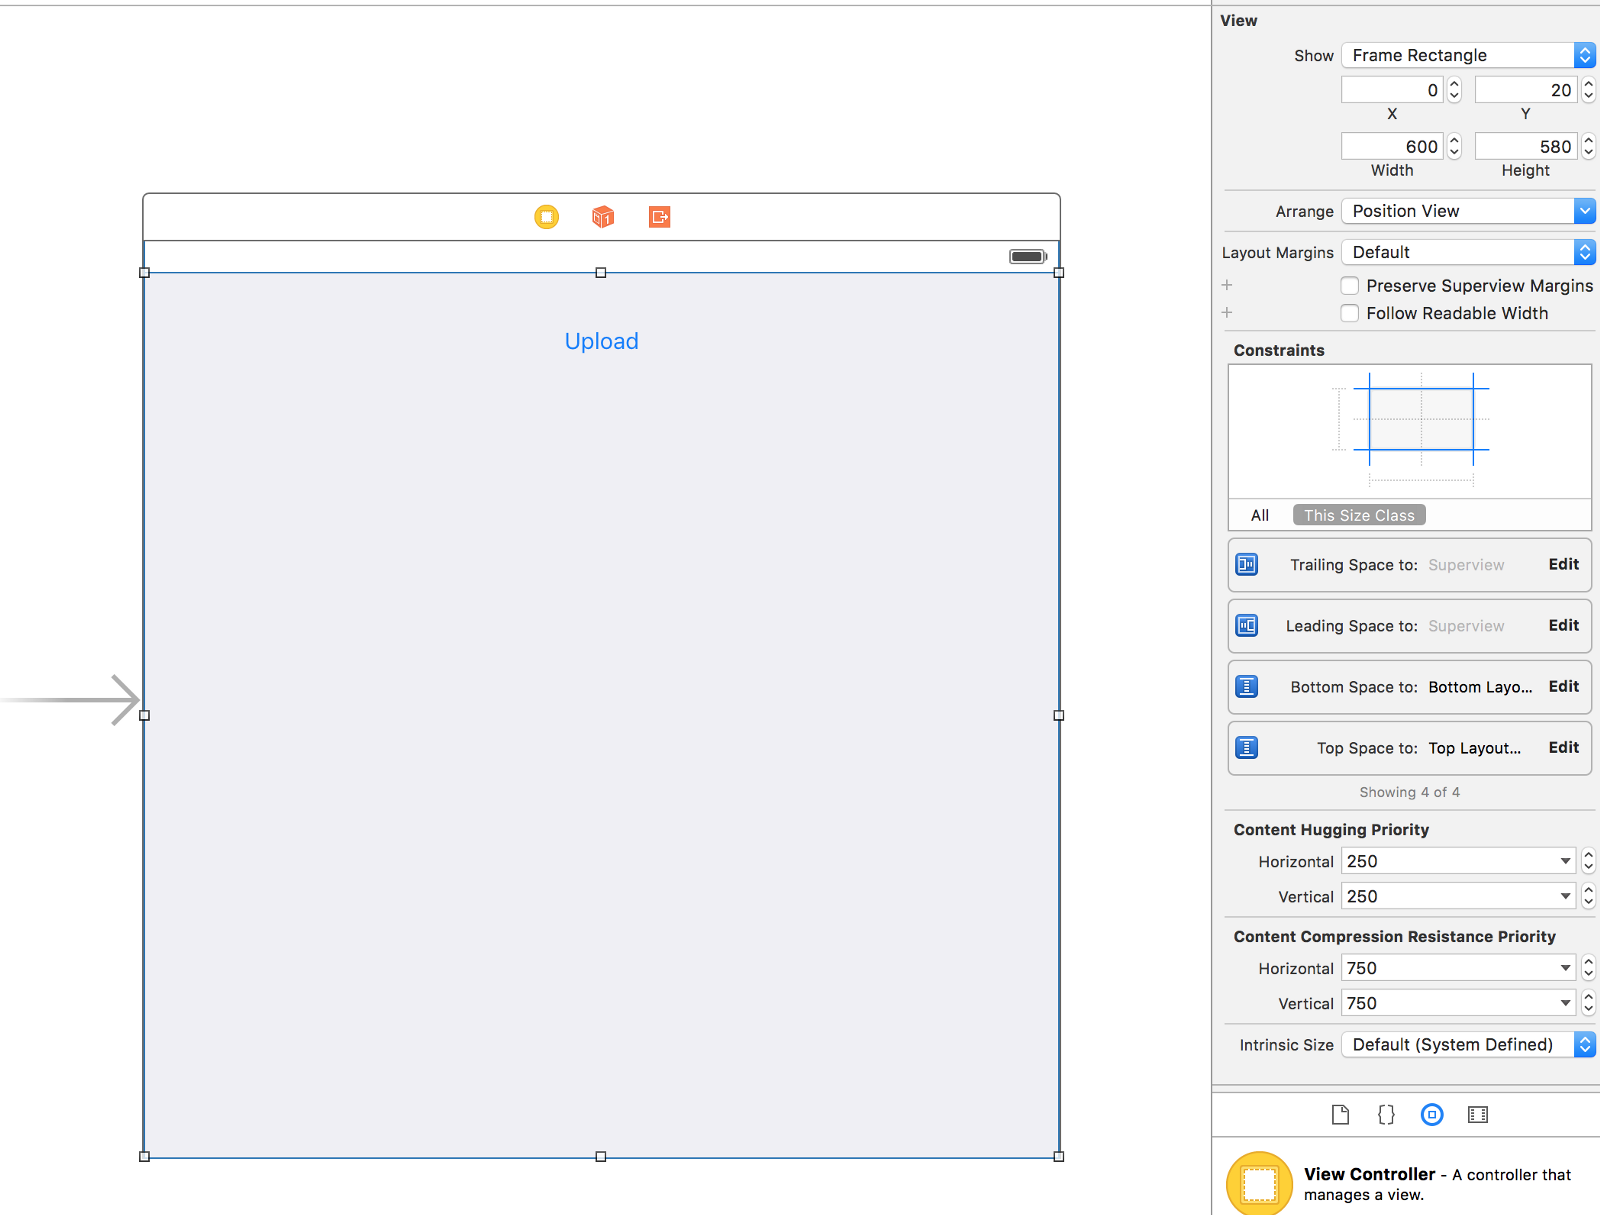
Task: Click the Leading Space constraint icon
Action: pyautogui.click(x=1247, y=626)
